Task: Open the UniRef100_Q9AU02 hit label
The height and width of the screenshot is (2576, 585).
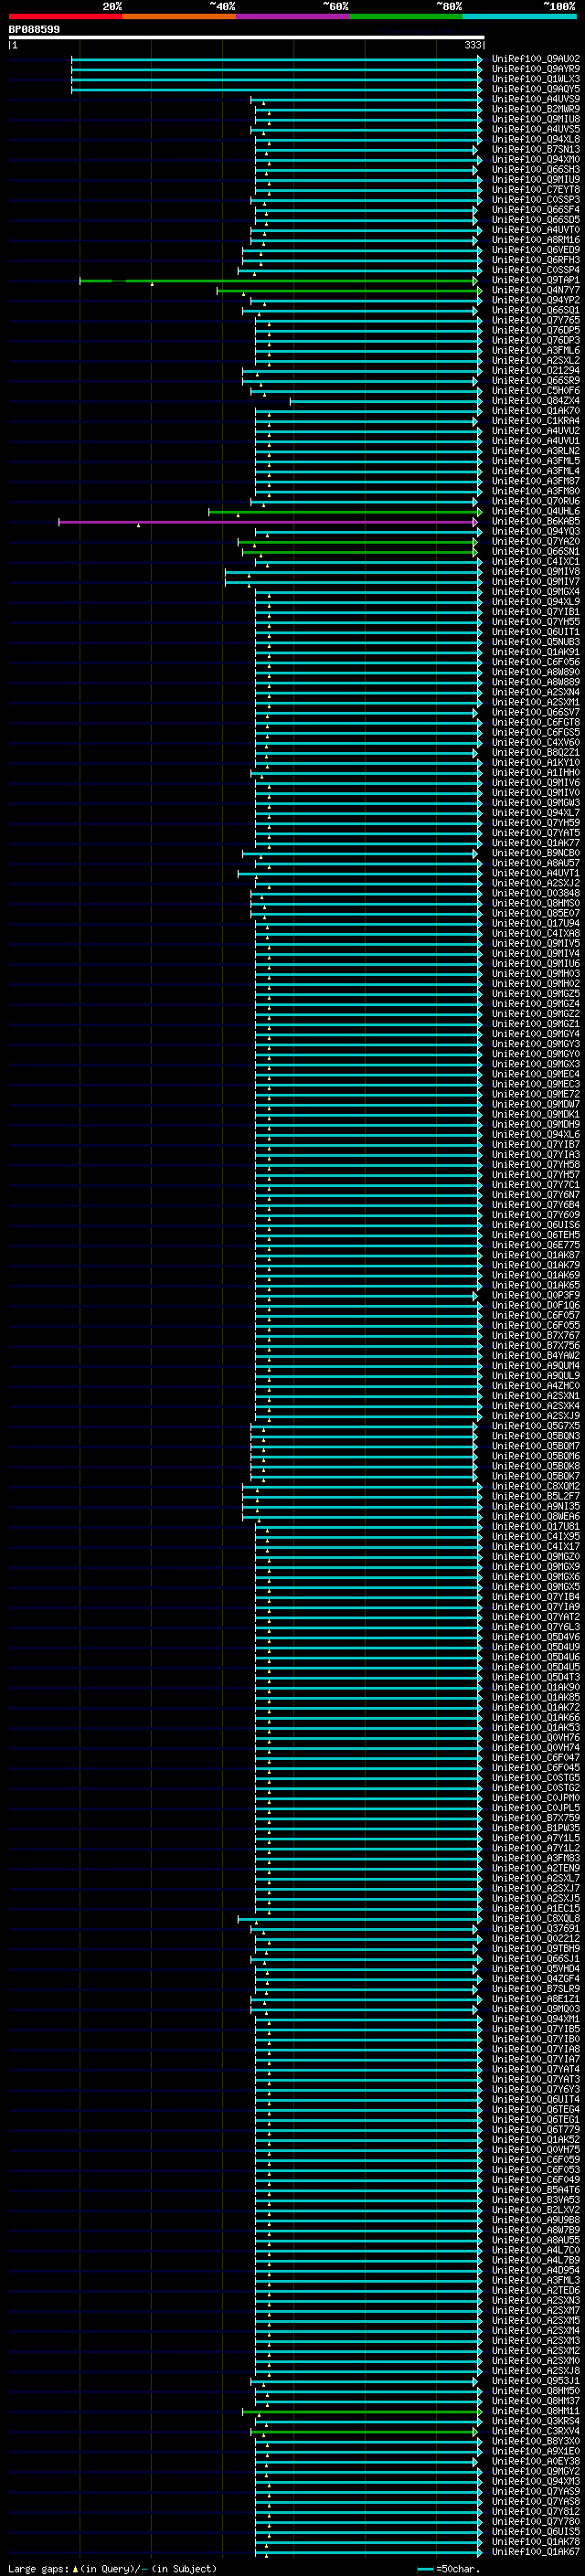Action: pos(536,59)
